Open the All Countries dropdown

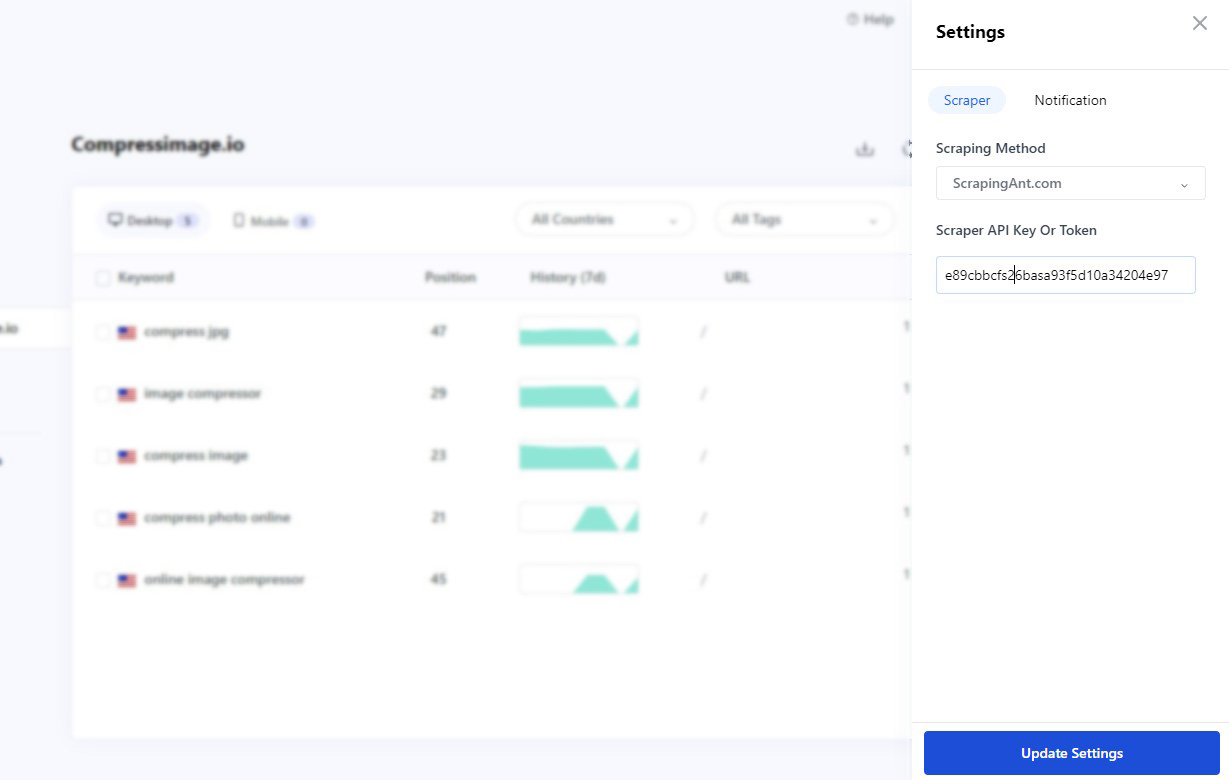click(604, 219)
